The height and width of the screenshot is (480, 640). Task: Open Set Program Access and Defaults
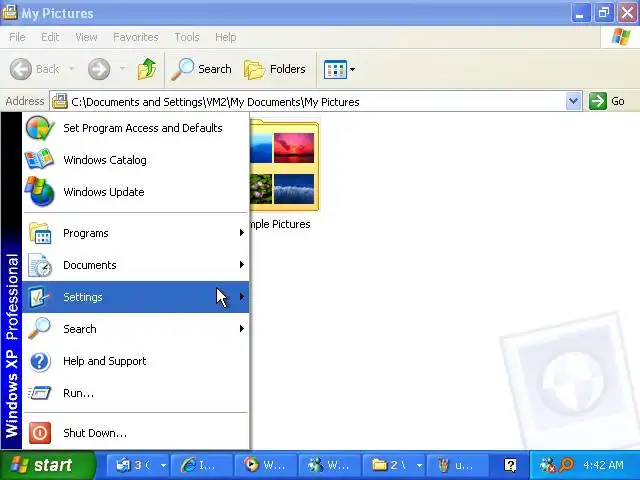[x=136, y=128]
